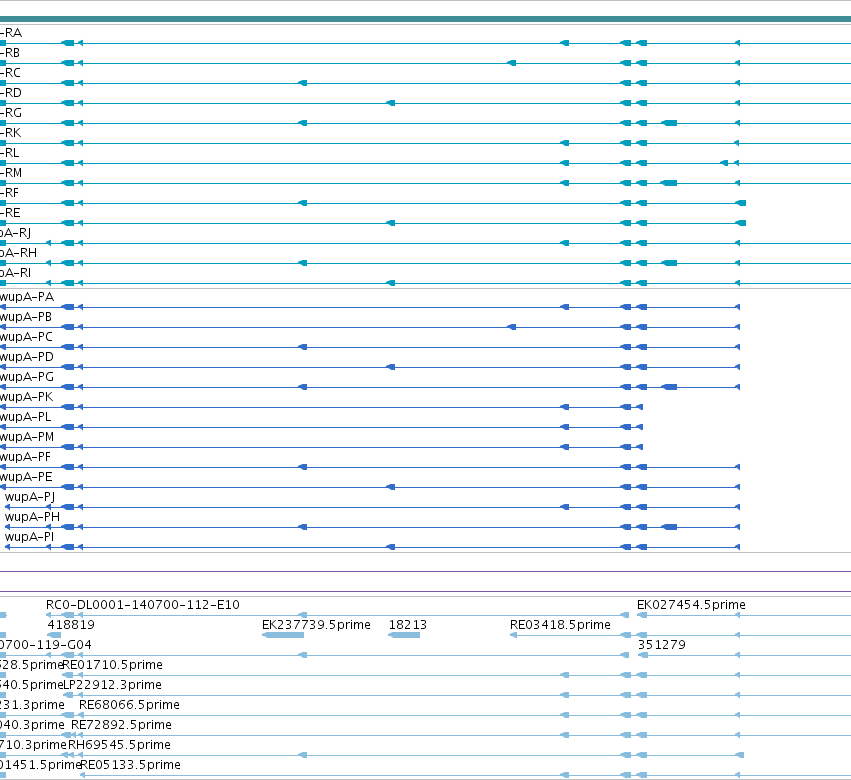
Task: Click the -RE transcript label
Action: click(10, 213)
